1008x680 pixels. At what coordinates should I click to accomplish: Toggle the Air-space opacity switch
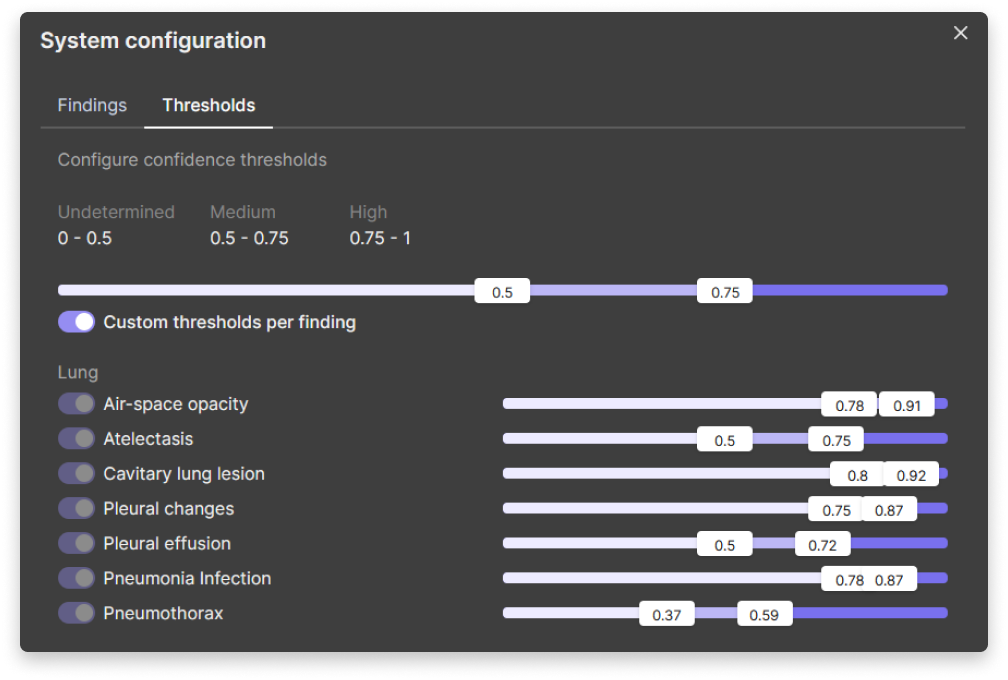click(x=76, y=404)
